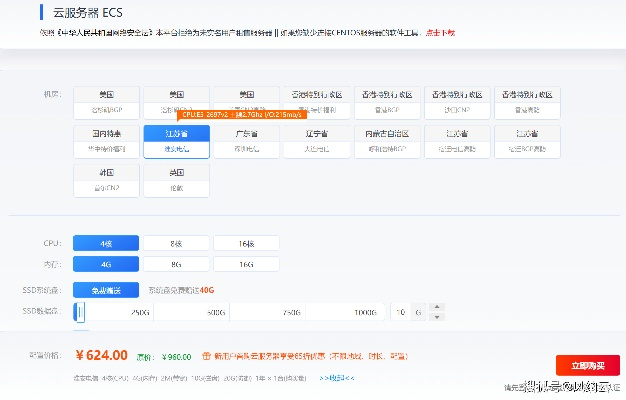Choose the 国内特惠 datacenter card
Image resolution: width=626 pixels, height=400 pixels.
106,142
